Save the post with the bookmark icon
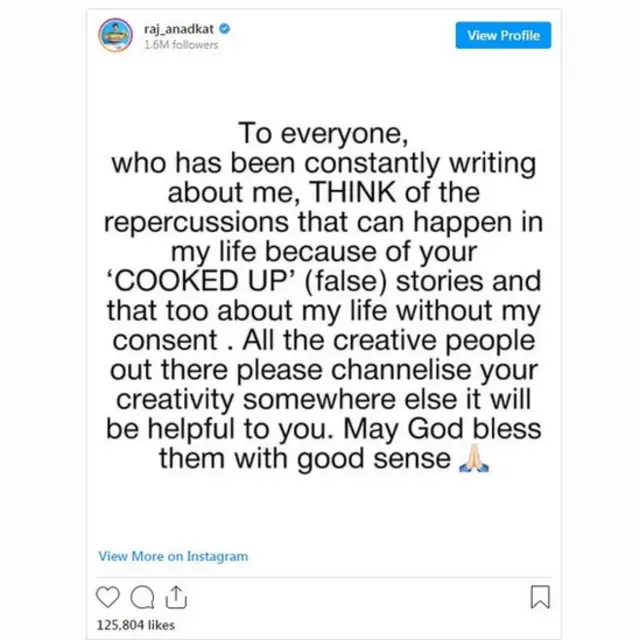Screen dimensions: 640x640 pos(539,597)
